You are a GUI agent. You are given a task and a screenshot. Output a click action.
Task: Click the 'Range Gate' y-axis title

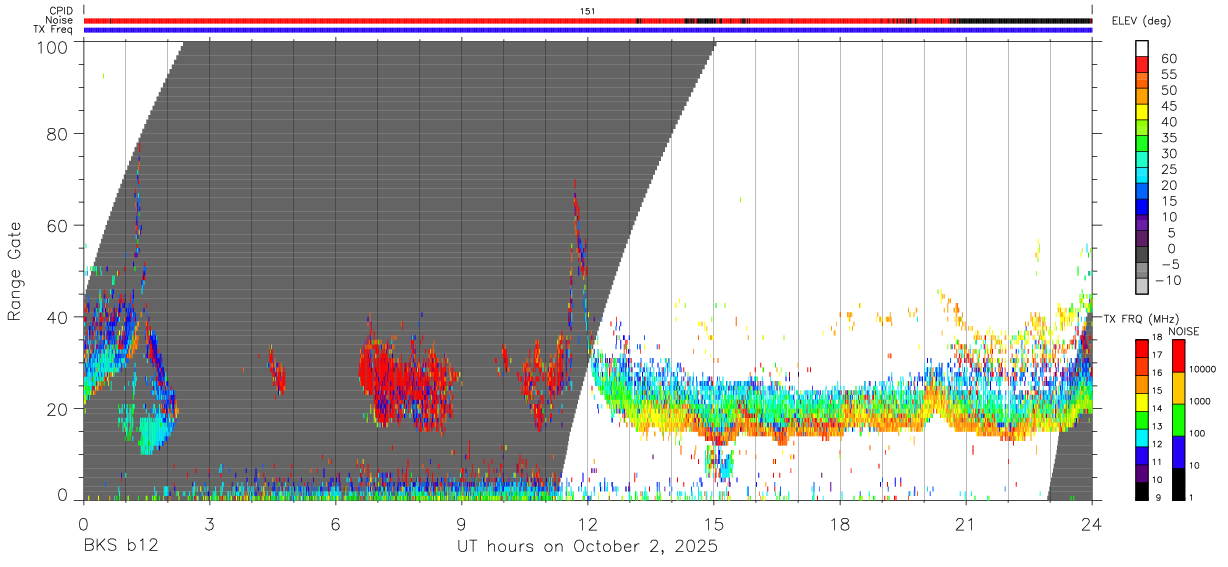click(x=15, y=272)
